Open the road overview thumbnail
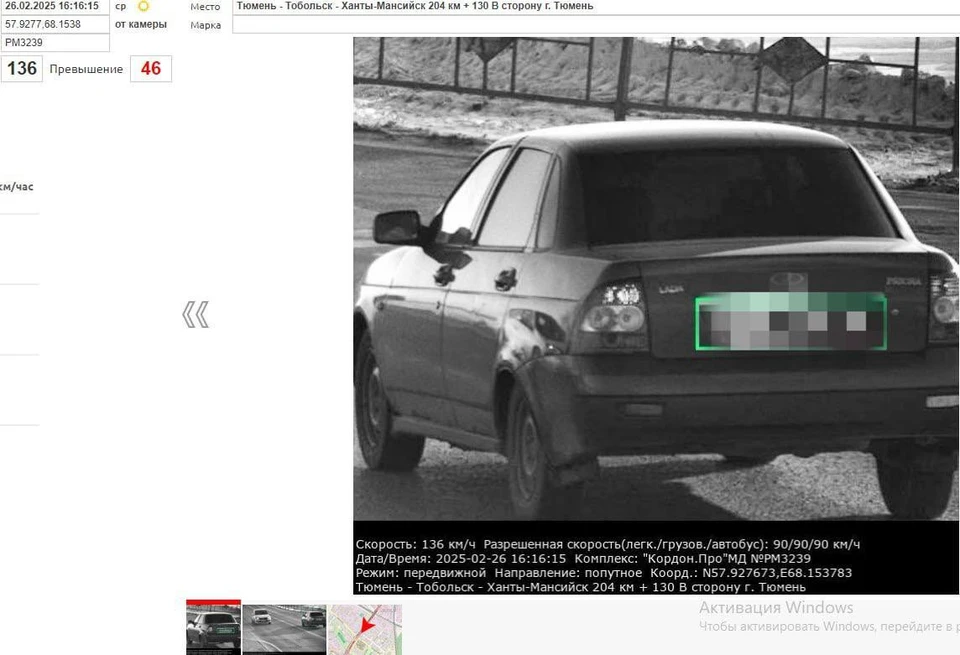 [284, 629]
